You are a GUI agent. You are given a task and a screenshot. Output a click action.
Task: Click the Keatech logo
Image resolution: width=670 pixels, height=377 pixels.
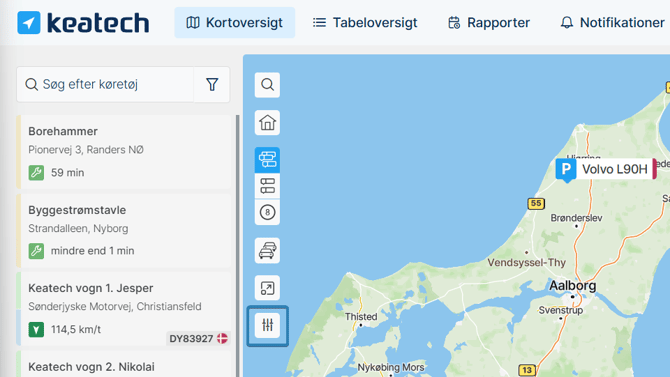pos(83,23)
